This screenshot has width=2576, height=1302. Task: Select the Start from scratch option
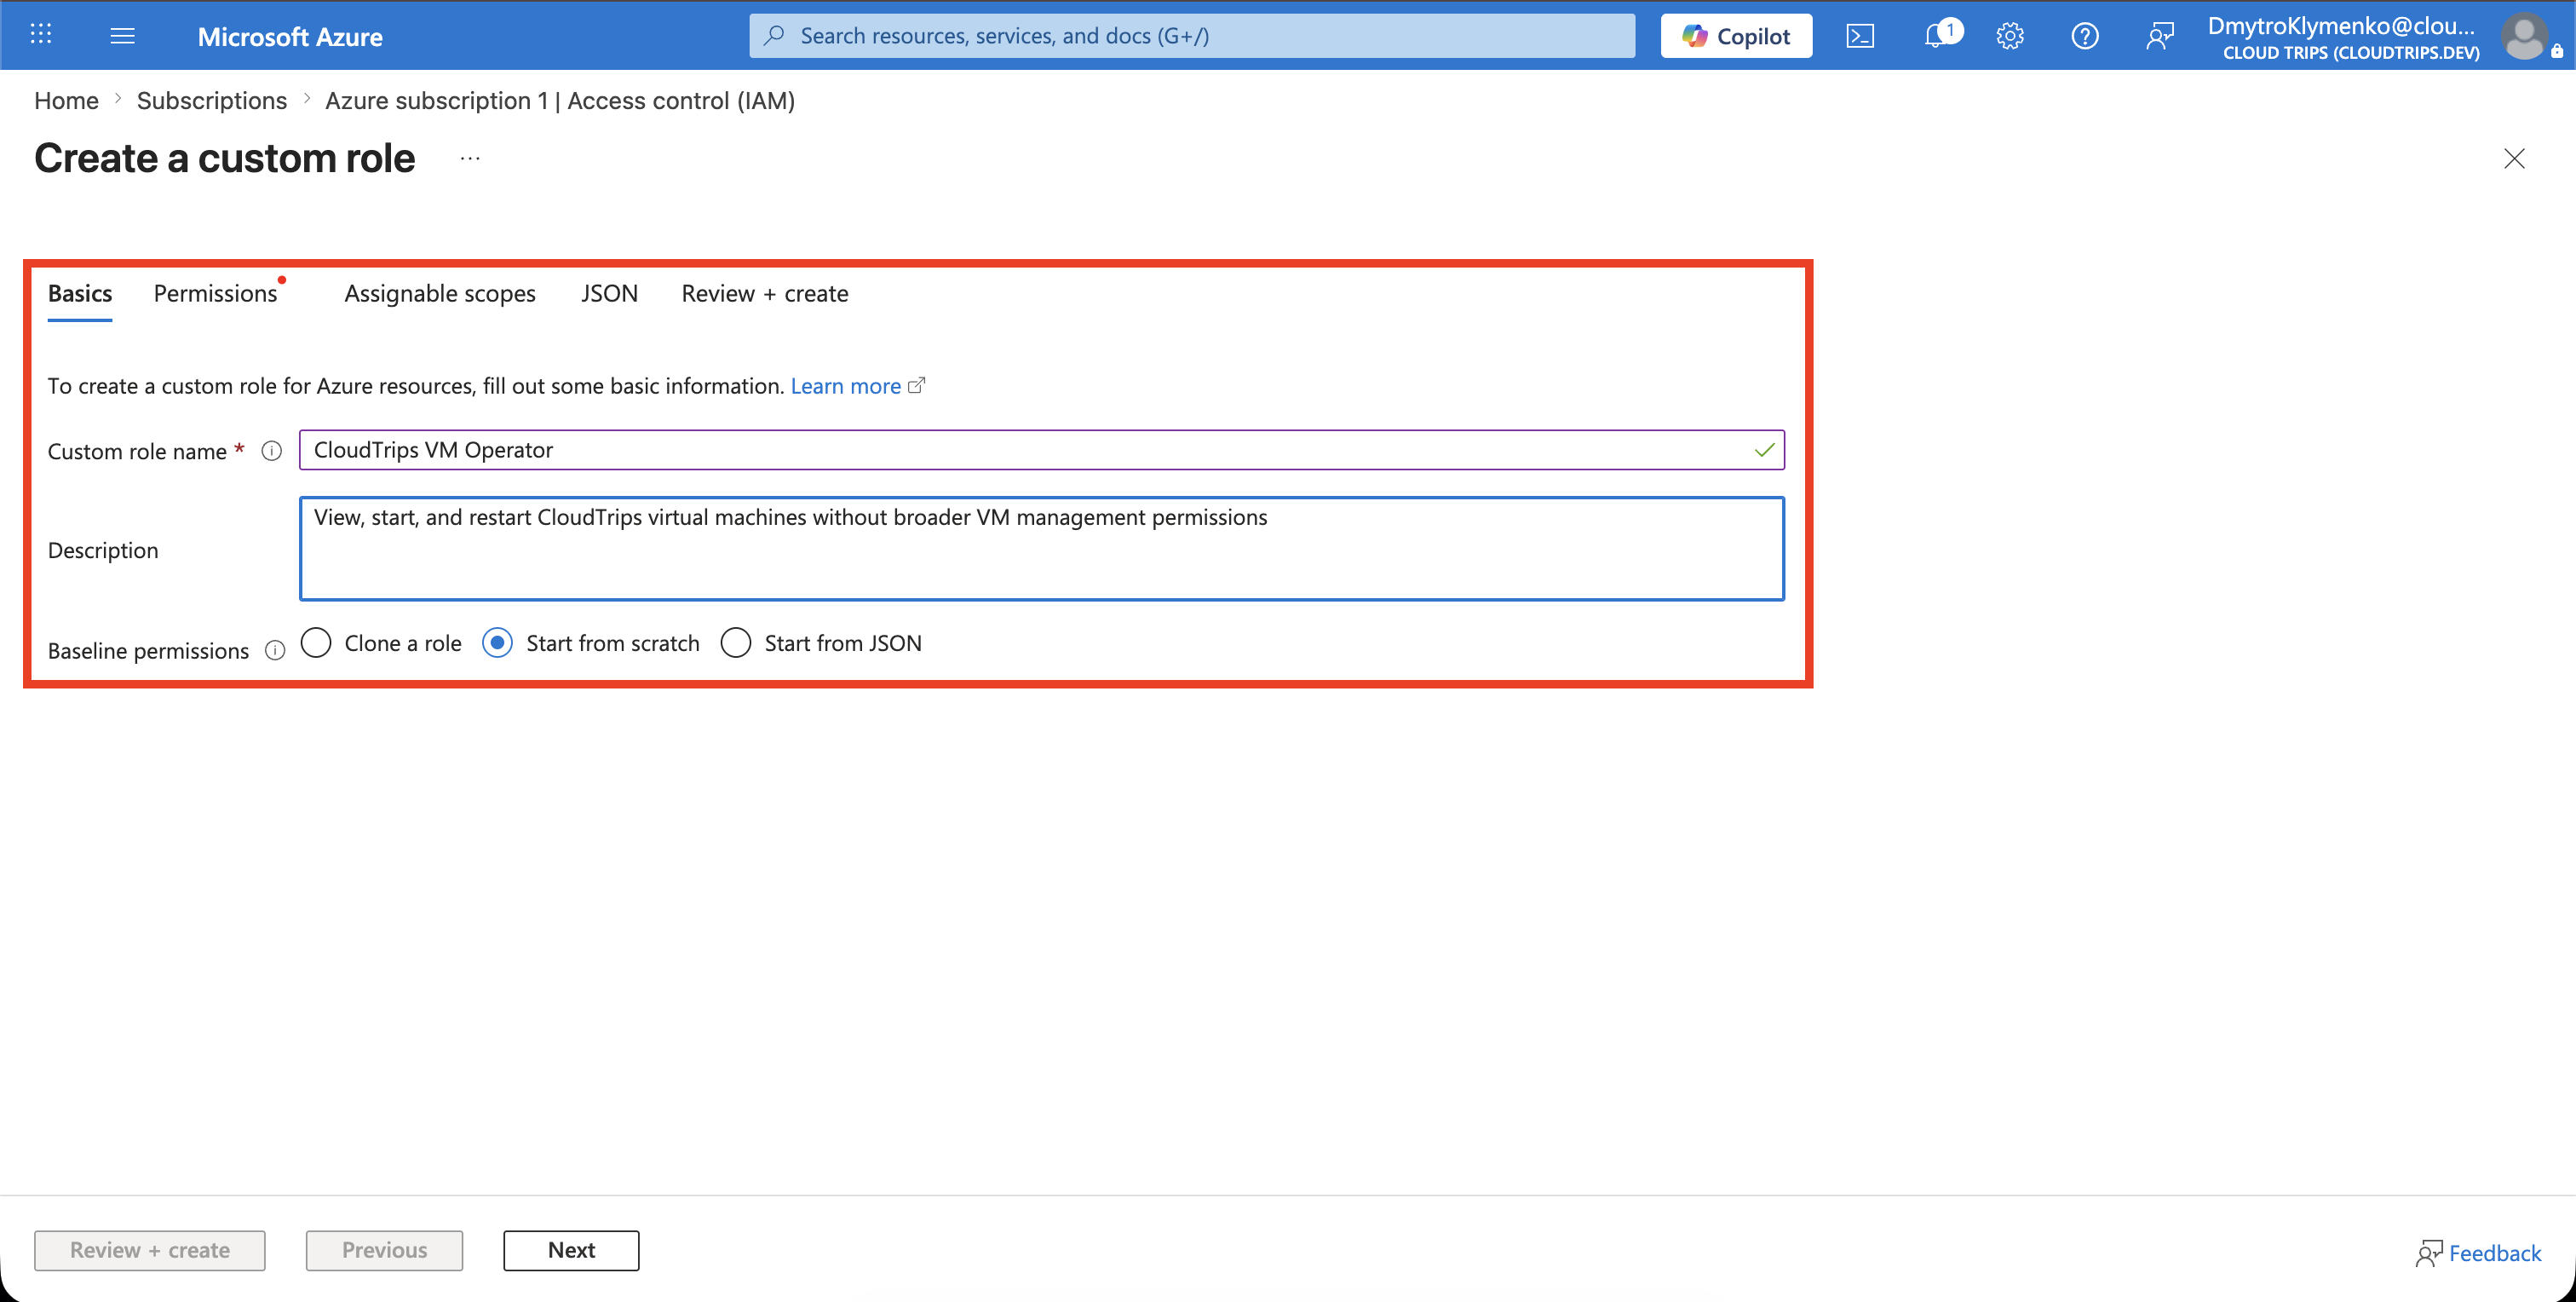point(497,643)
